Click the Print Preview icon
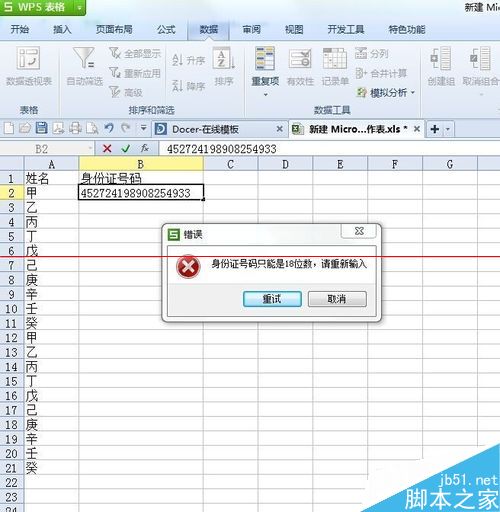Screen dimensions: 500x512 pos(92,129)
